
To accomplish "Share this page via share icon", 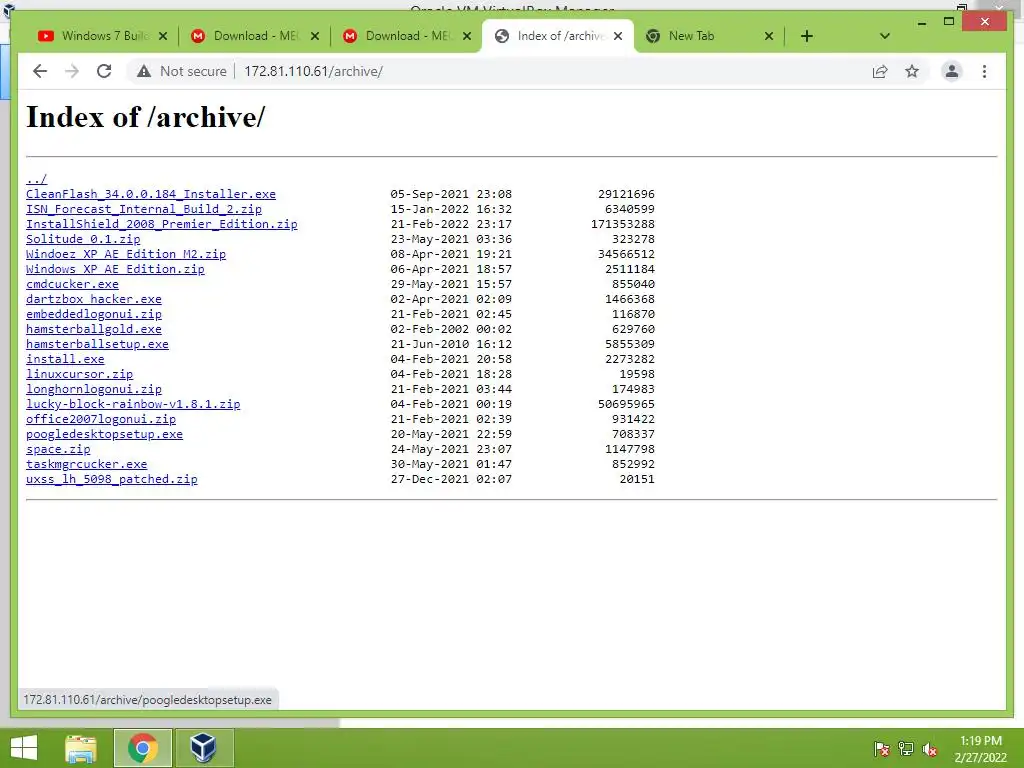I will click(880, 71).
